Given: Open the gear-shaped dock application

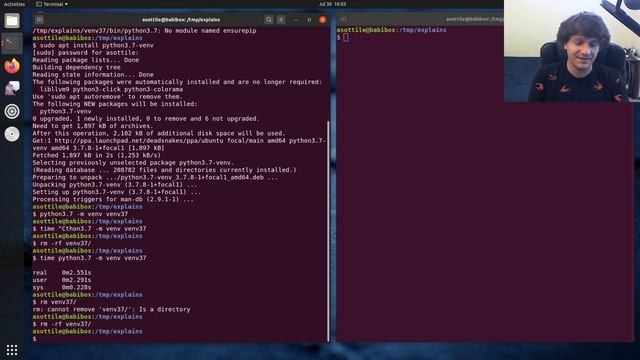Looking at the screenshot, I should (12, 111).
